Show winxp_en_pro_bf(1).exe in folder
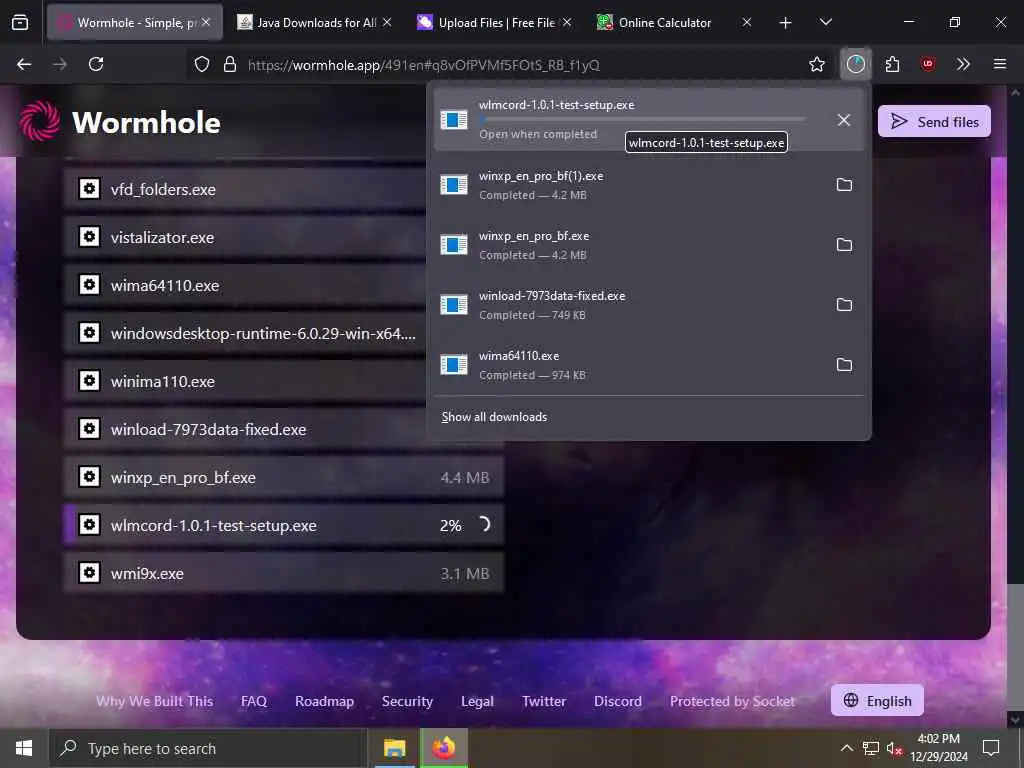The image size is (1024, 768). click(844, 185)
